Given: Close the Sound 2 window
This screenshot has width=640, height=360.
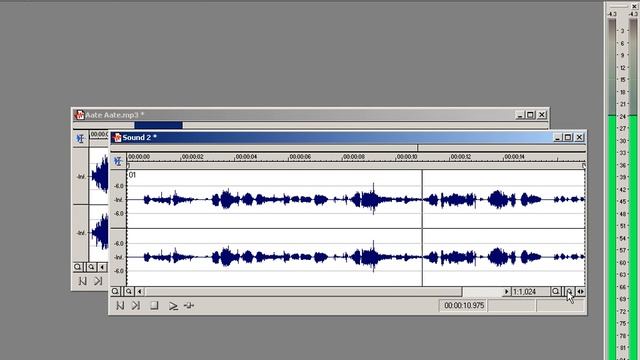Looking at the screenshot, I should pos(579,138).
